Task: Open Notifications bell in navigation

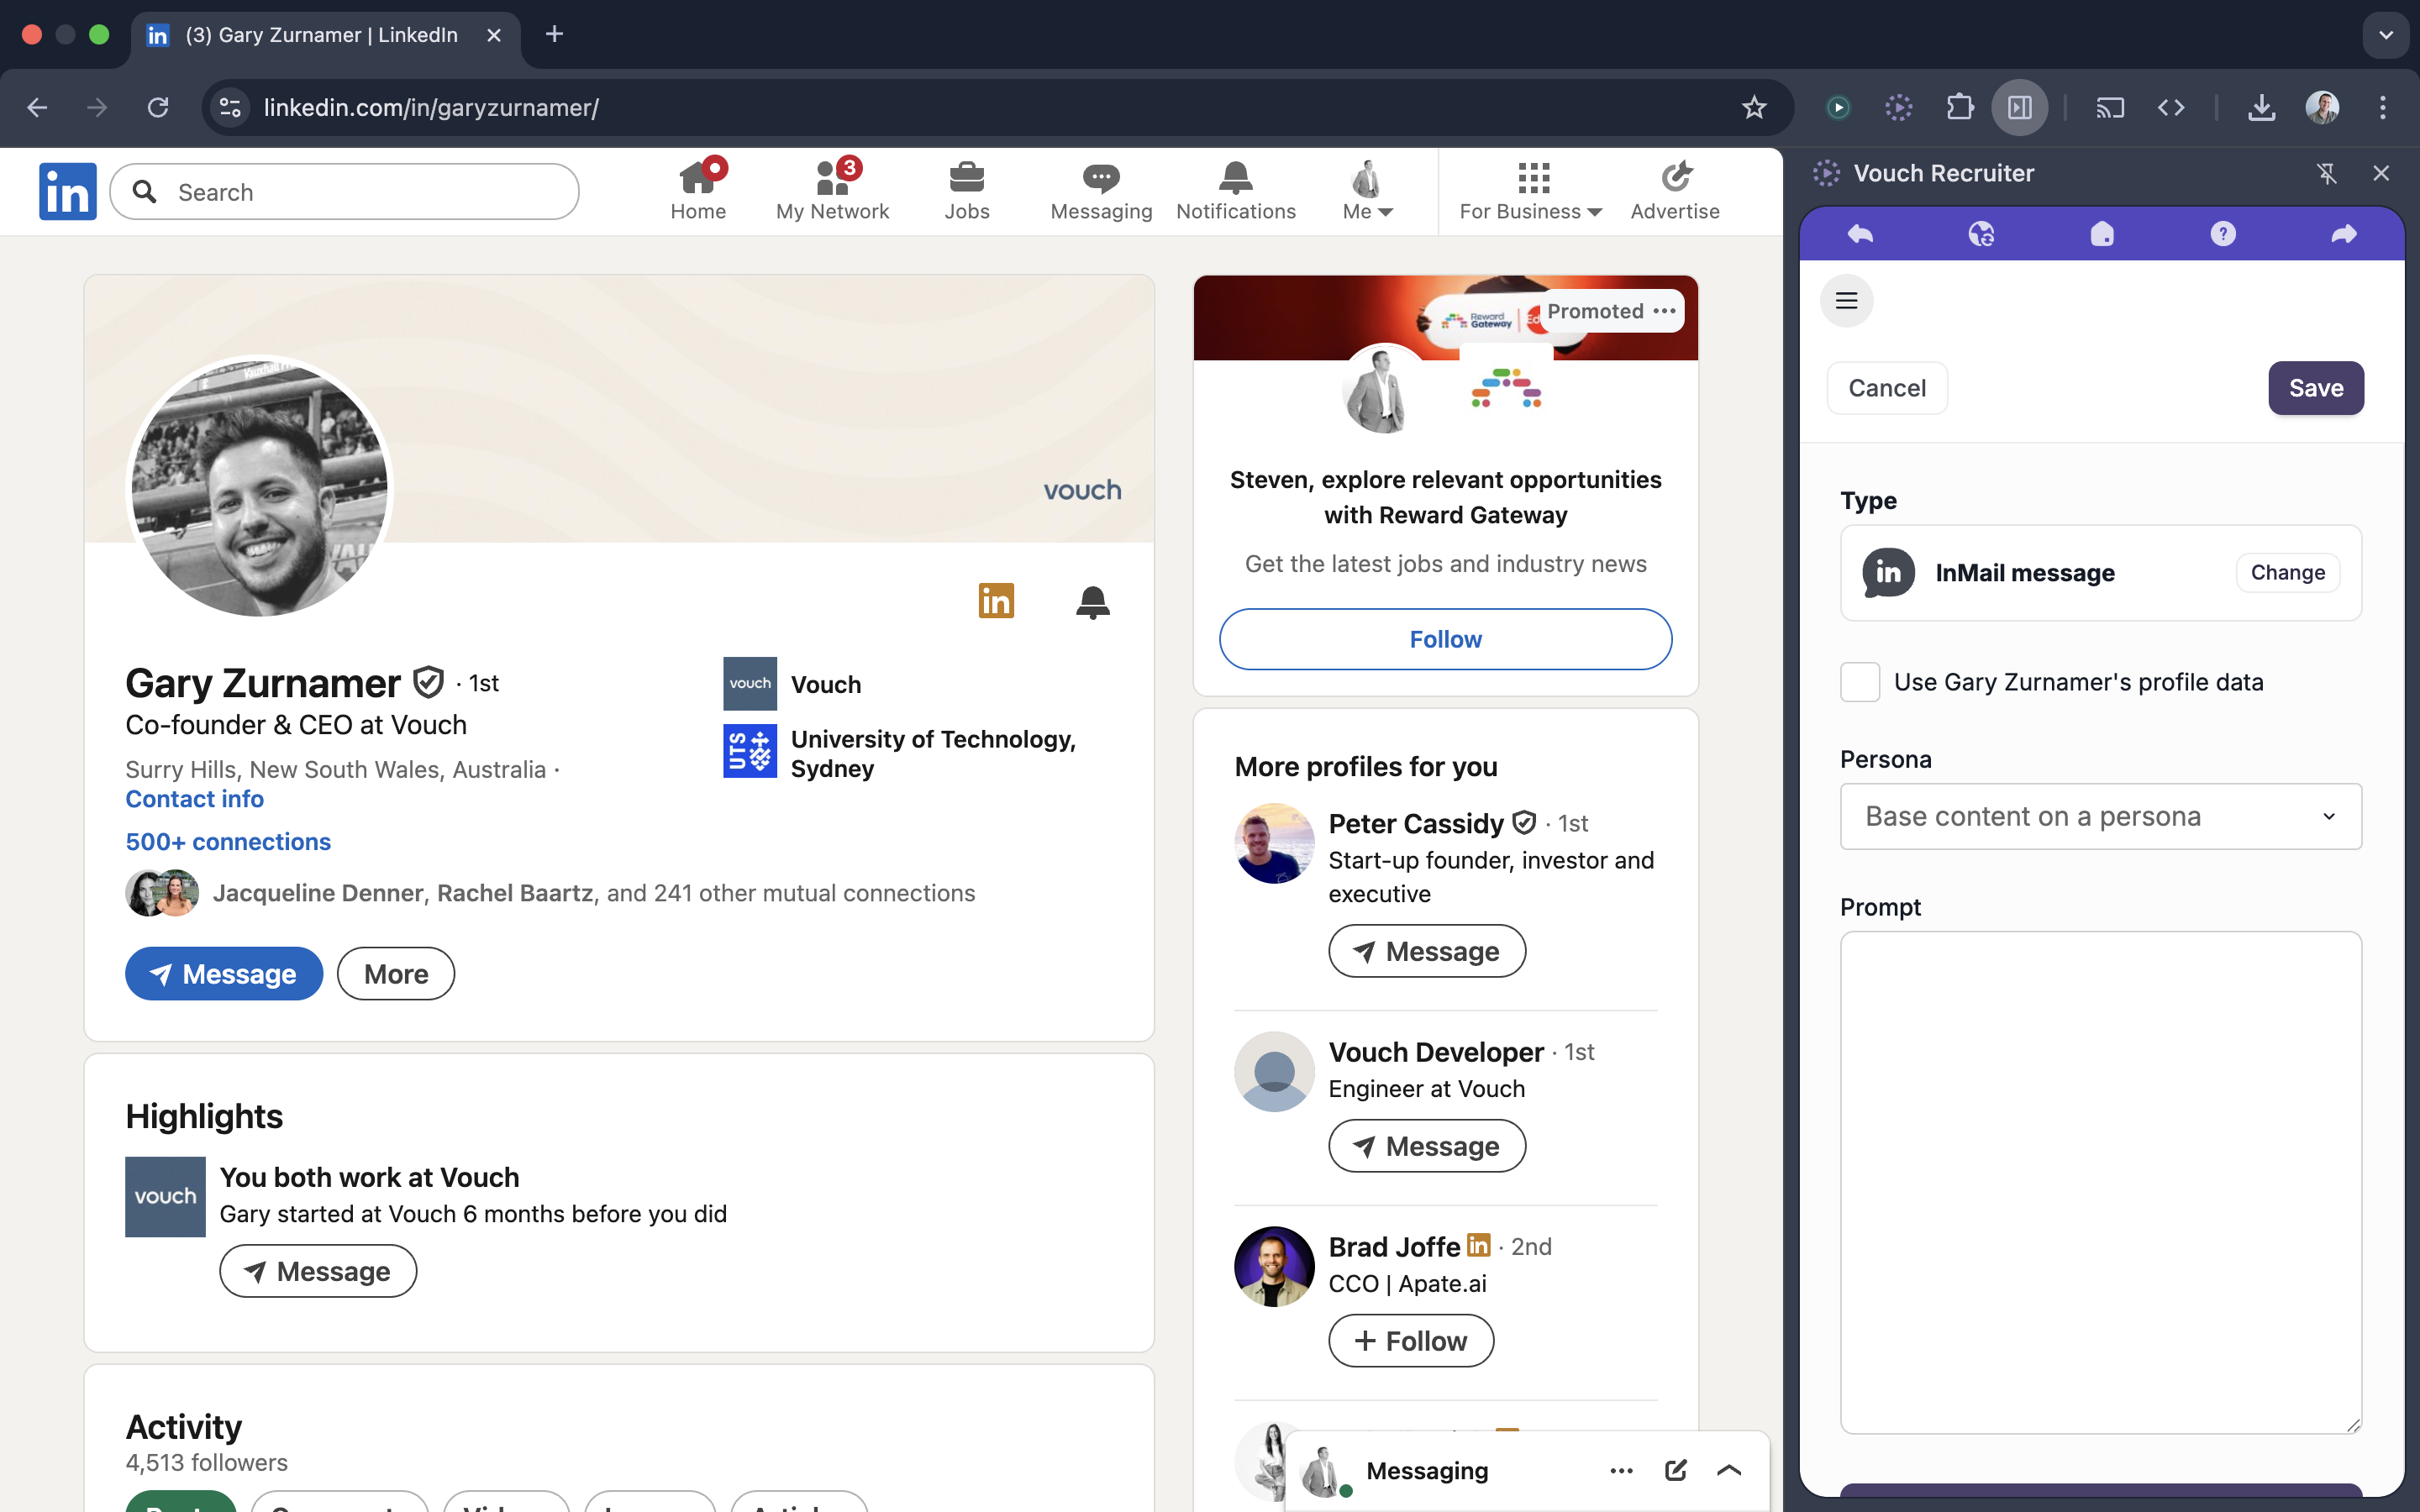Action: (x=1236, y=190)
